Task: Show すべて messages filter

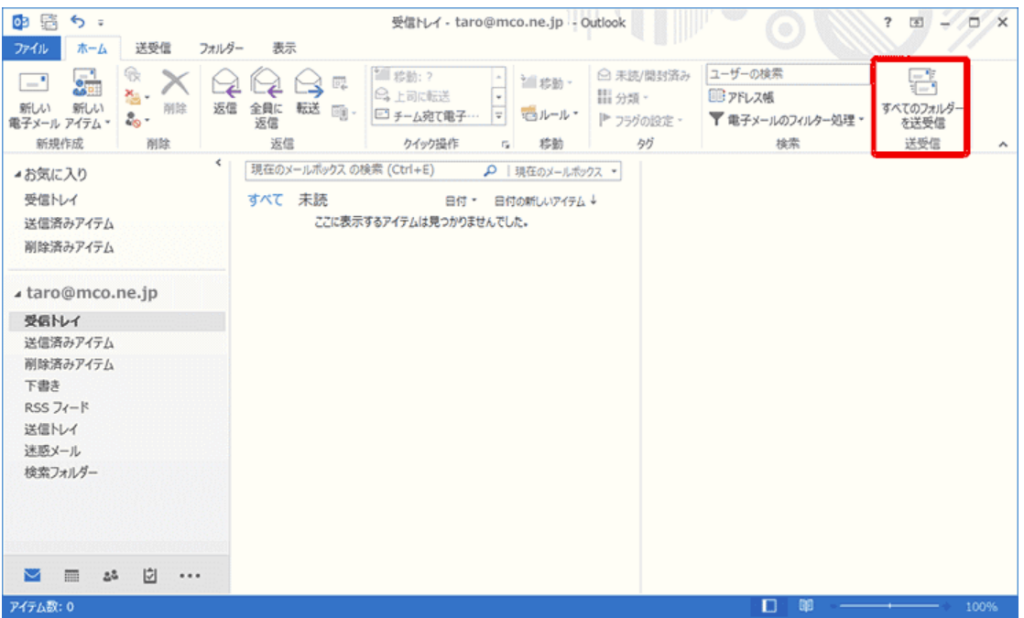Action: 264,200
